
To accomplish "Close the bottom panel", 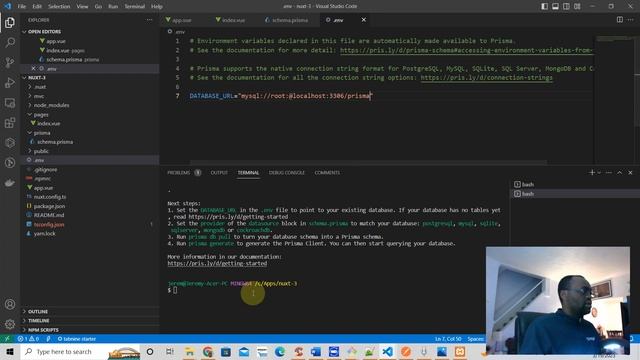I will [x=630, y=173].
